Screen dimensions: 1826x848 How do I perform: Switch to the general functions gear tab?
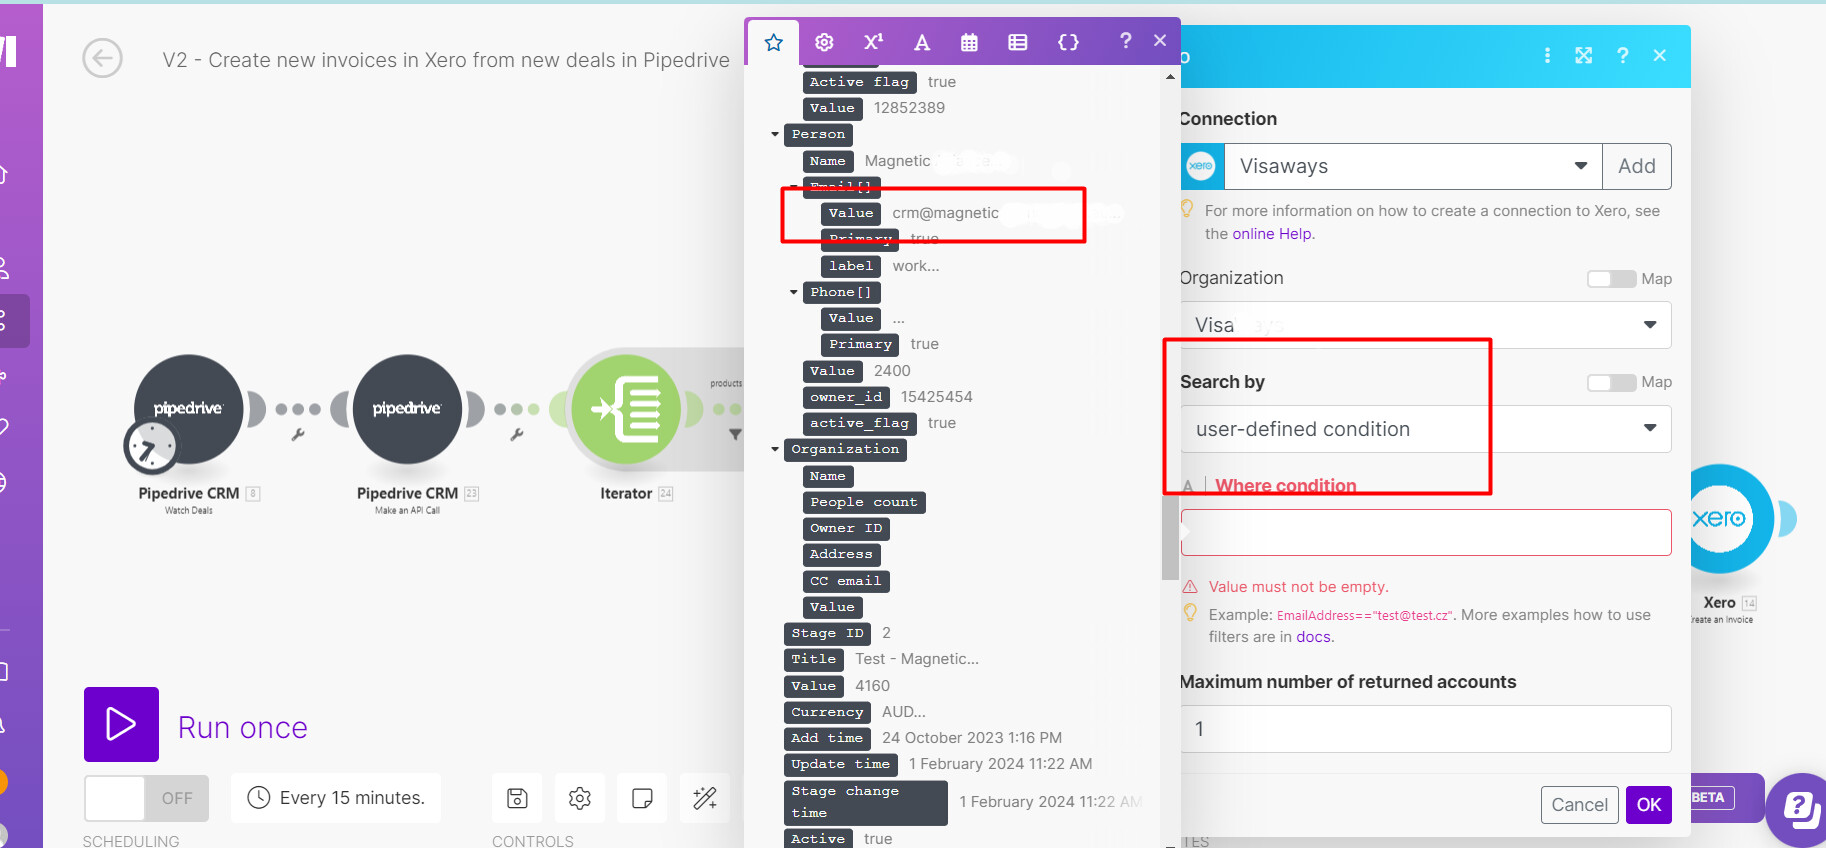[x=824, y=42]
